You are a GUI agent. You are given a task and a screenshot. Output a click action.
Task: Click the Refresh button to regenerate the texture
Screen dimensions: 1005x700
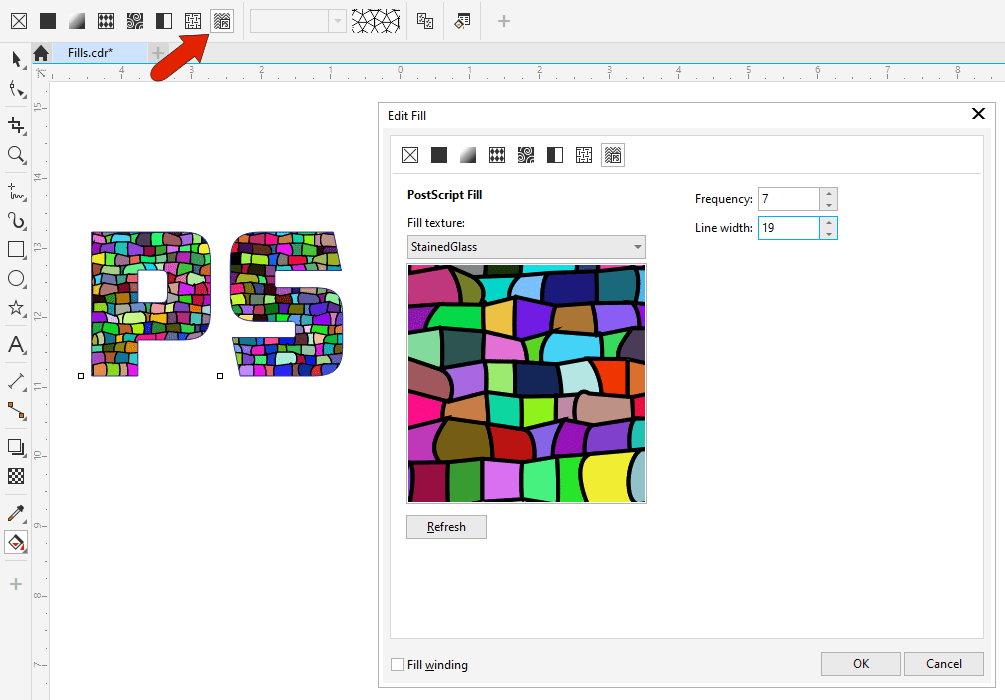coord(445,526)
